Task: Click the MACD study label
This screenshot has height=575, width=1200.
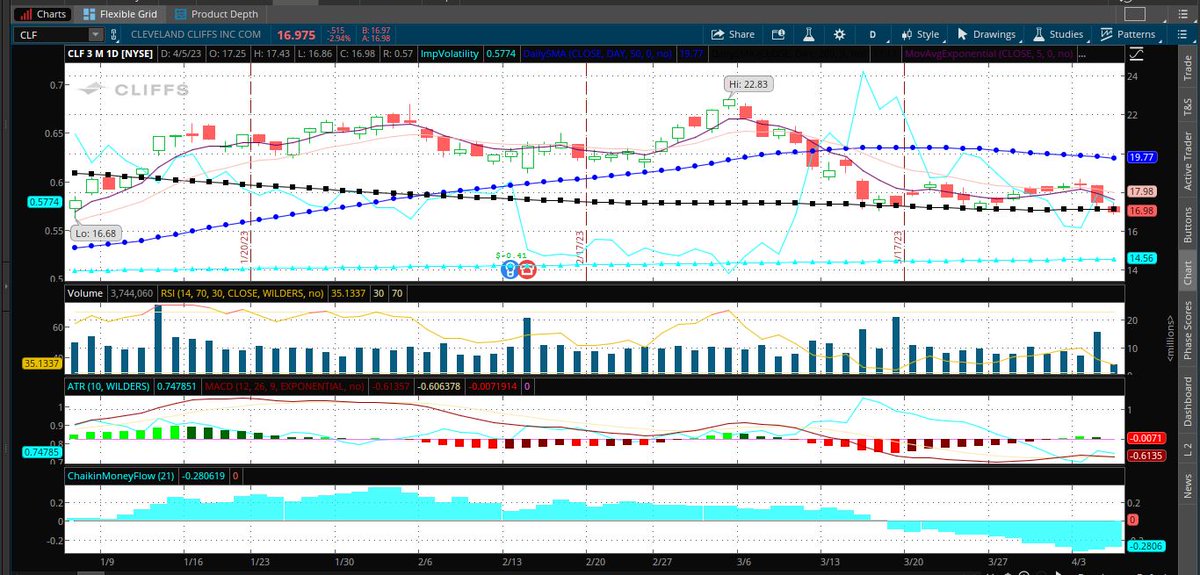Action: 284,385
